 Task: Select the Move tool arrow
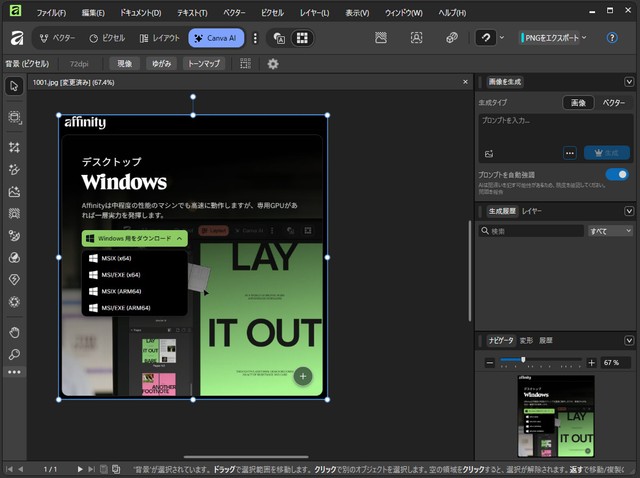(14, 87)
